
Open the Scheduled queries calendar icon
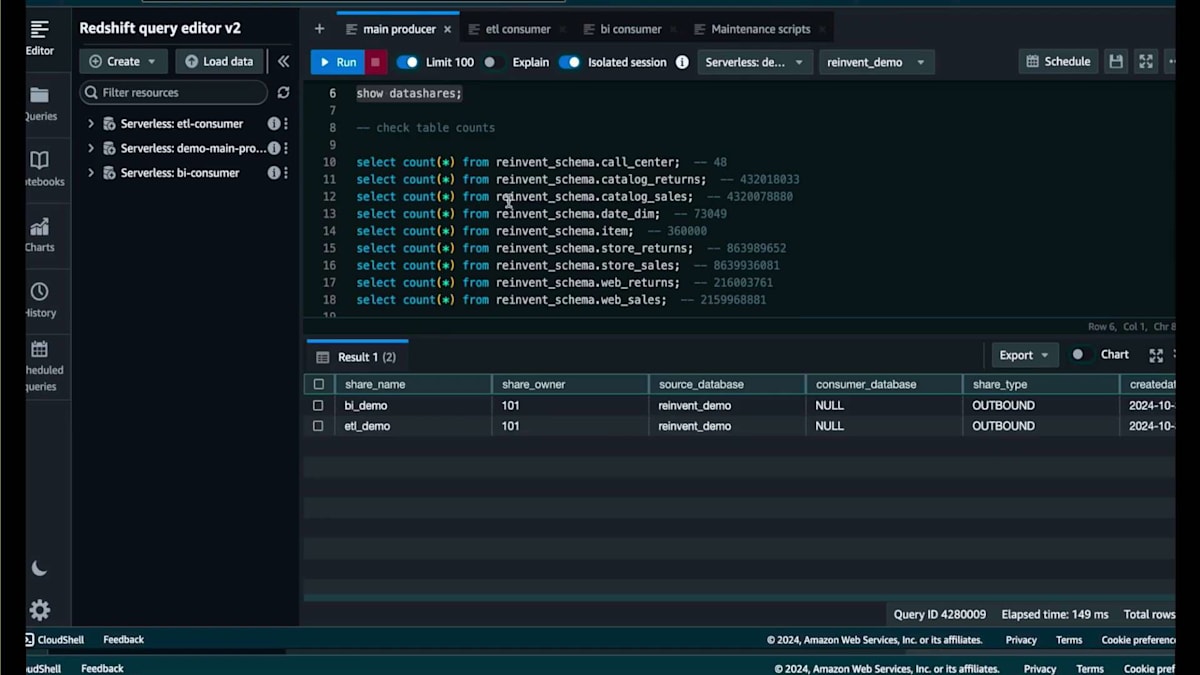(x=39, y=349)
